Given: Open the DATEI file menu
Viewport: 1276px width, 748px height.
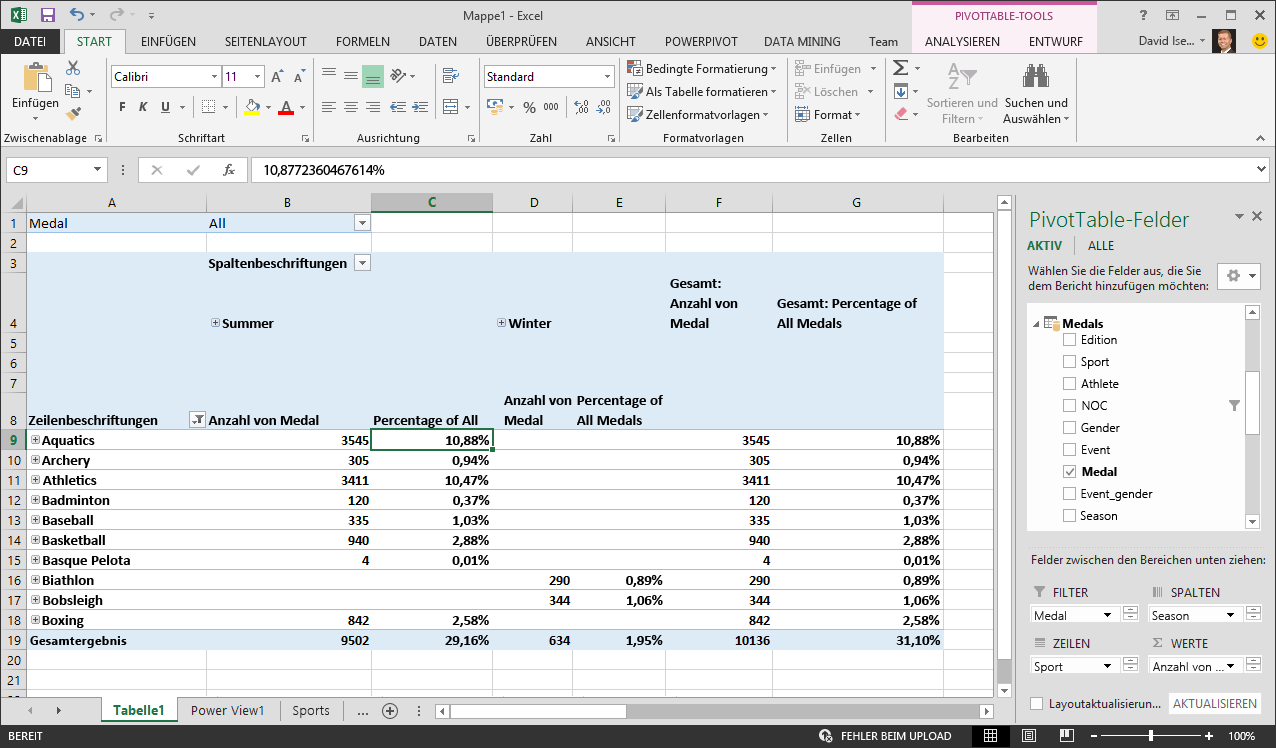Looking at the screenshot, I should (x=30, y=42).
